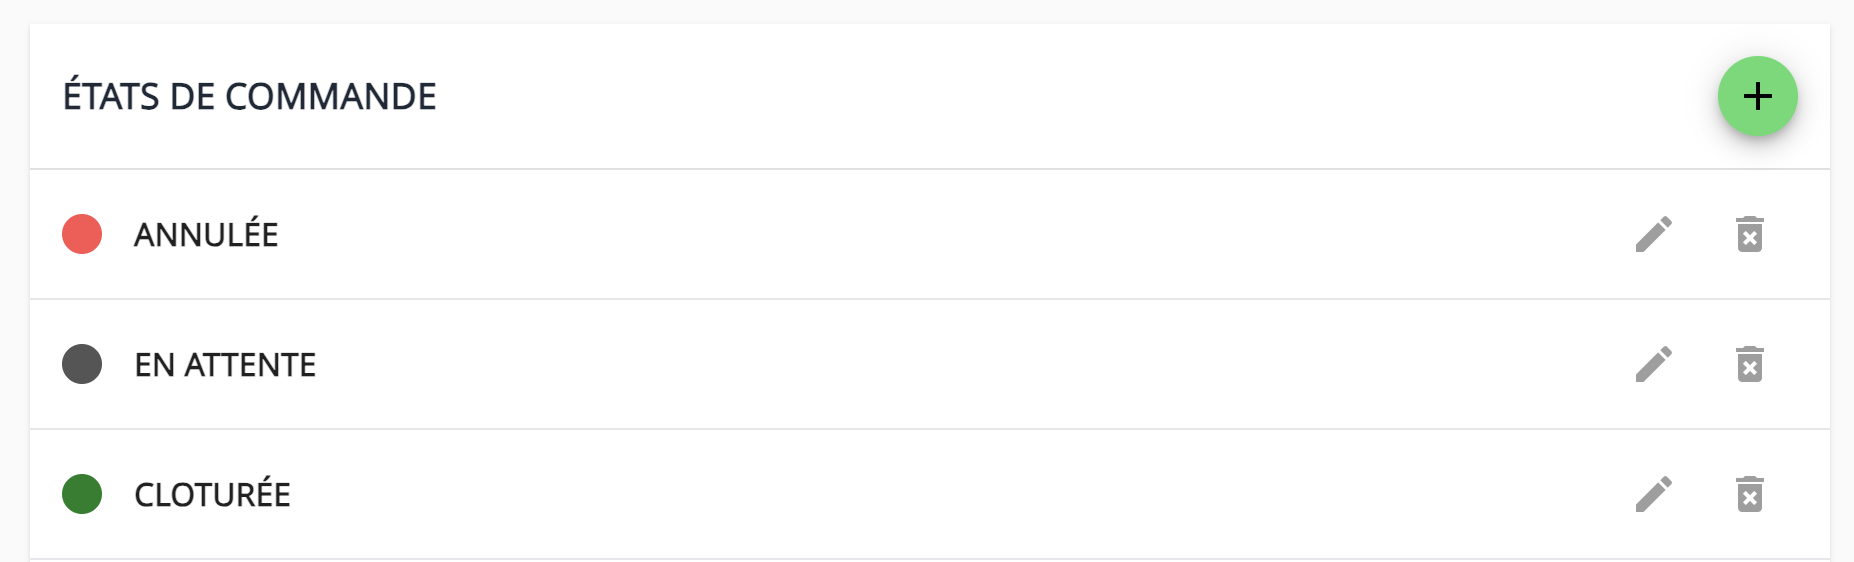Click the divider line under the header
This screenshot has width=1854, height=562.
(x=900, y=169)
